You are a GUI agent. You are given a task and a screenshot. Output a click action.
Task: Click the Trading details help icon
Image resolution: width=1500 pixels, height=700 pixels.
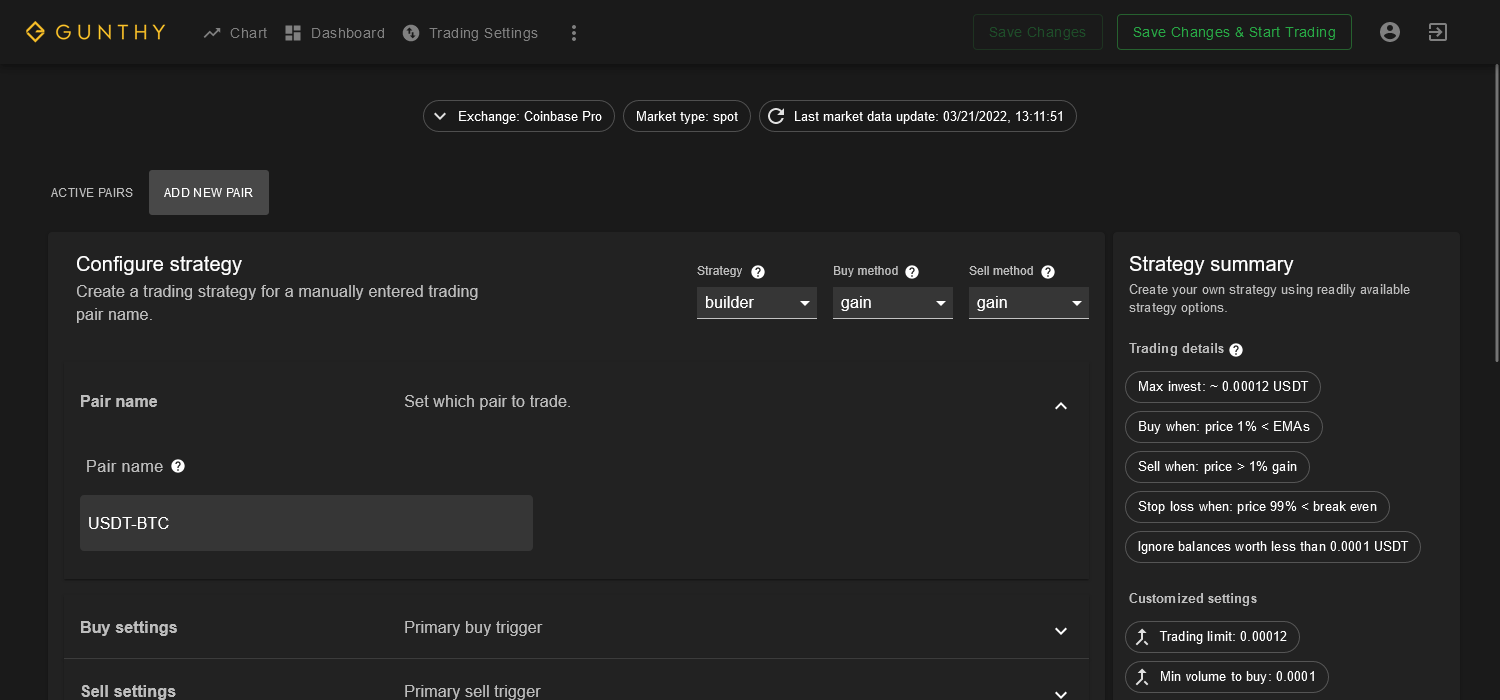tap(1236, 350)
